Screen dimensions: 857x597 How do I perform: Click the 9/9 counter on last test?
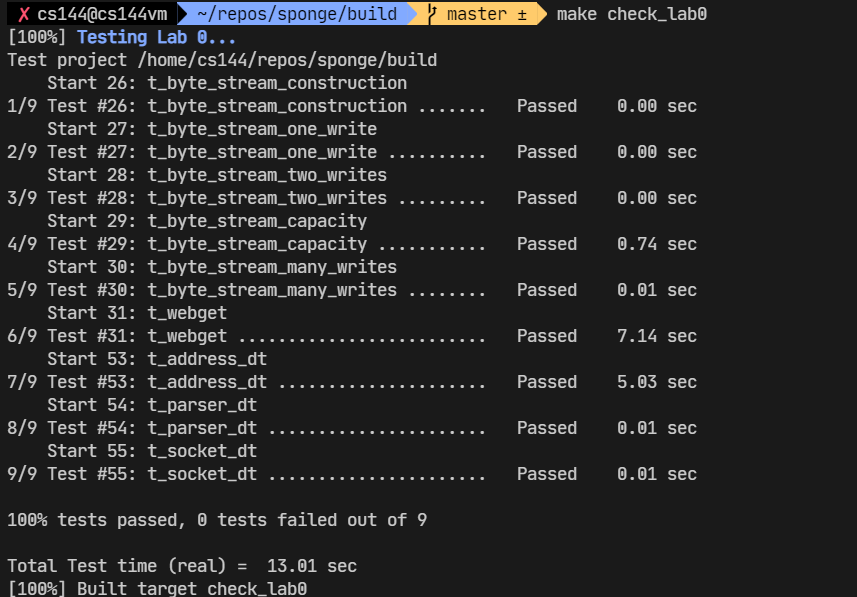click(22, 474)
